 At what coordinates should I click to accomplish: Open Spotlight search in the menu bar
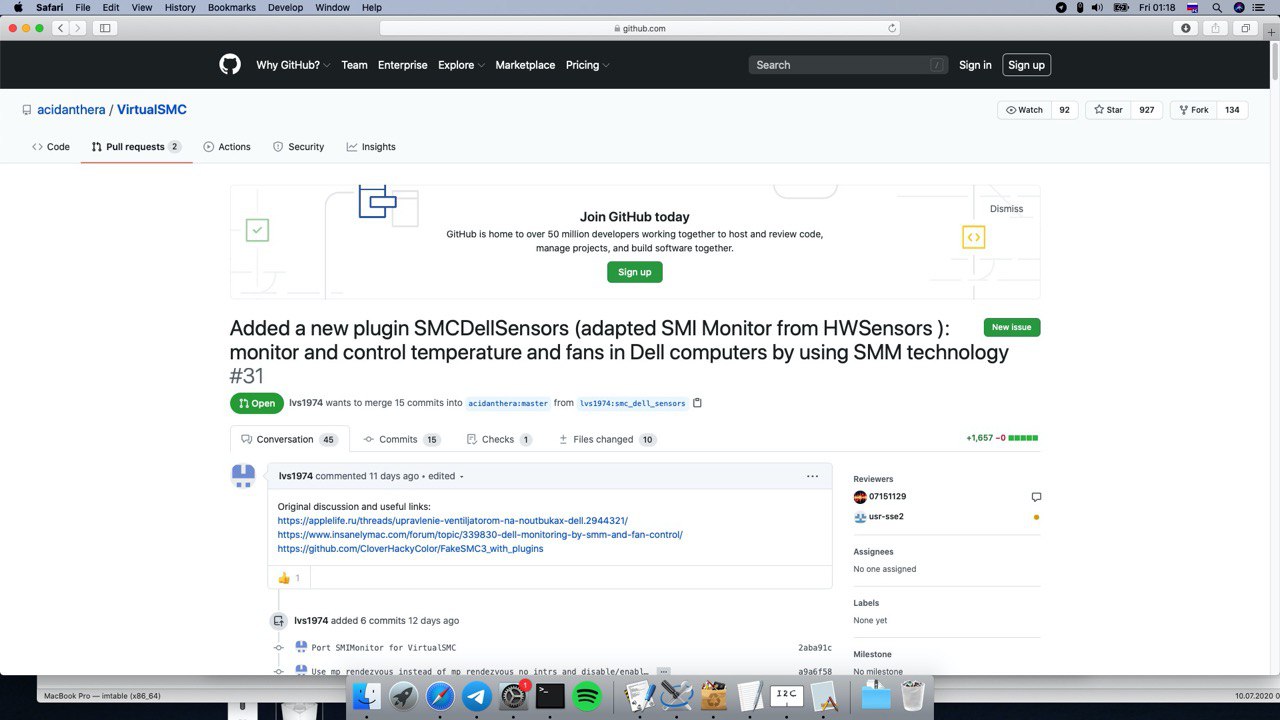[x=1216, y=7]
